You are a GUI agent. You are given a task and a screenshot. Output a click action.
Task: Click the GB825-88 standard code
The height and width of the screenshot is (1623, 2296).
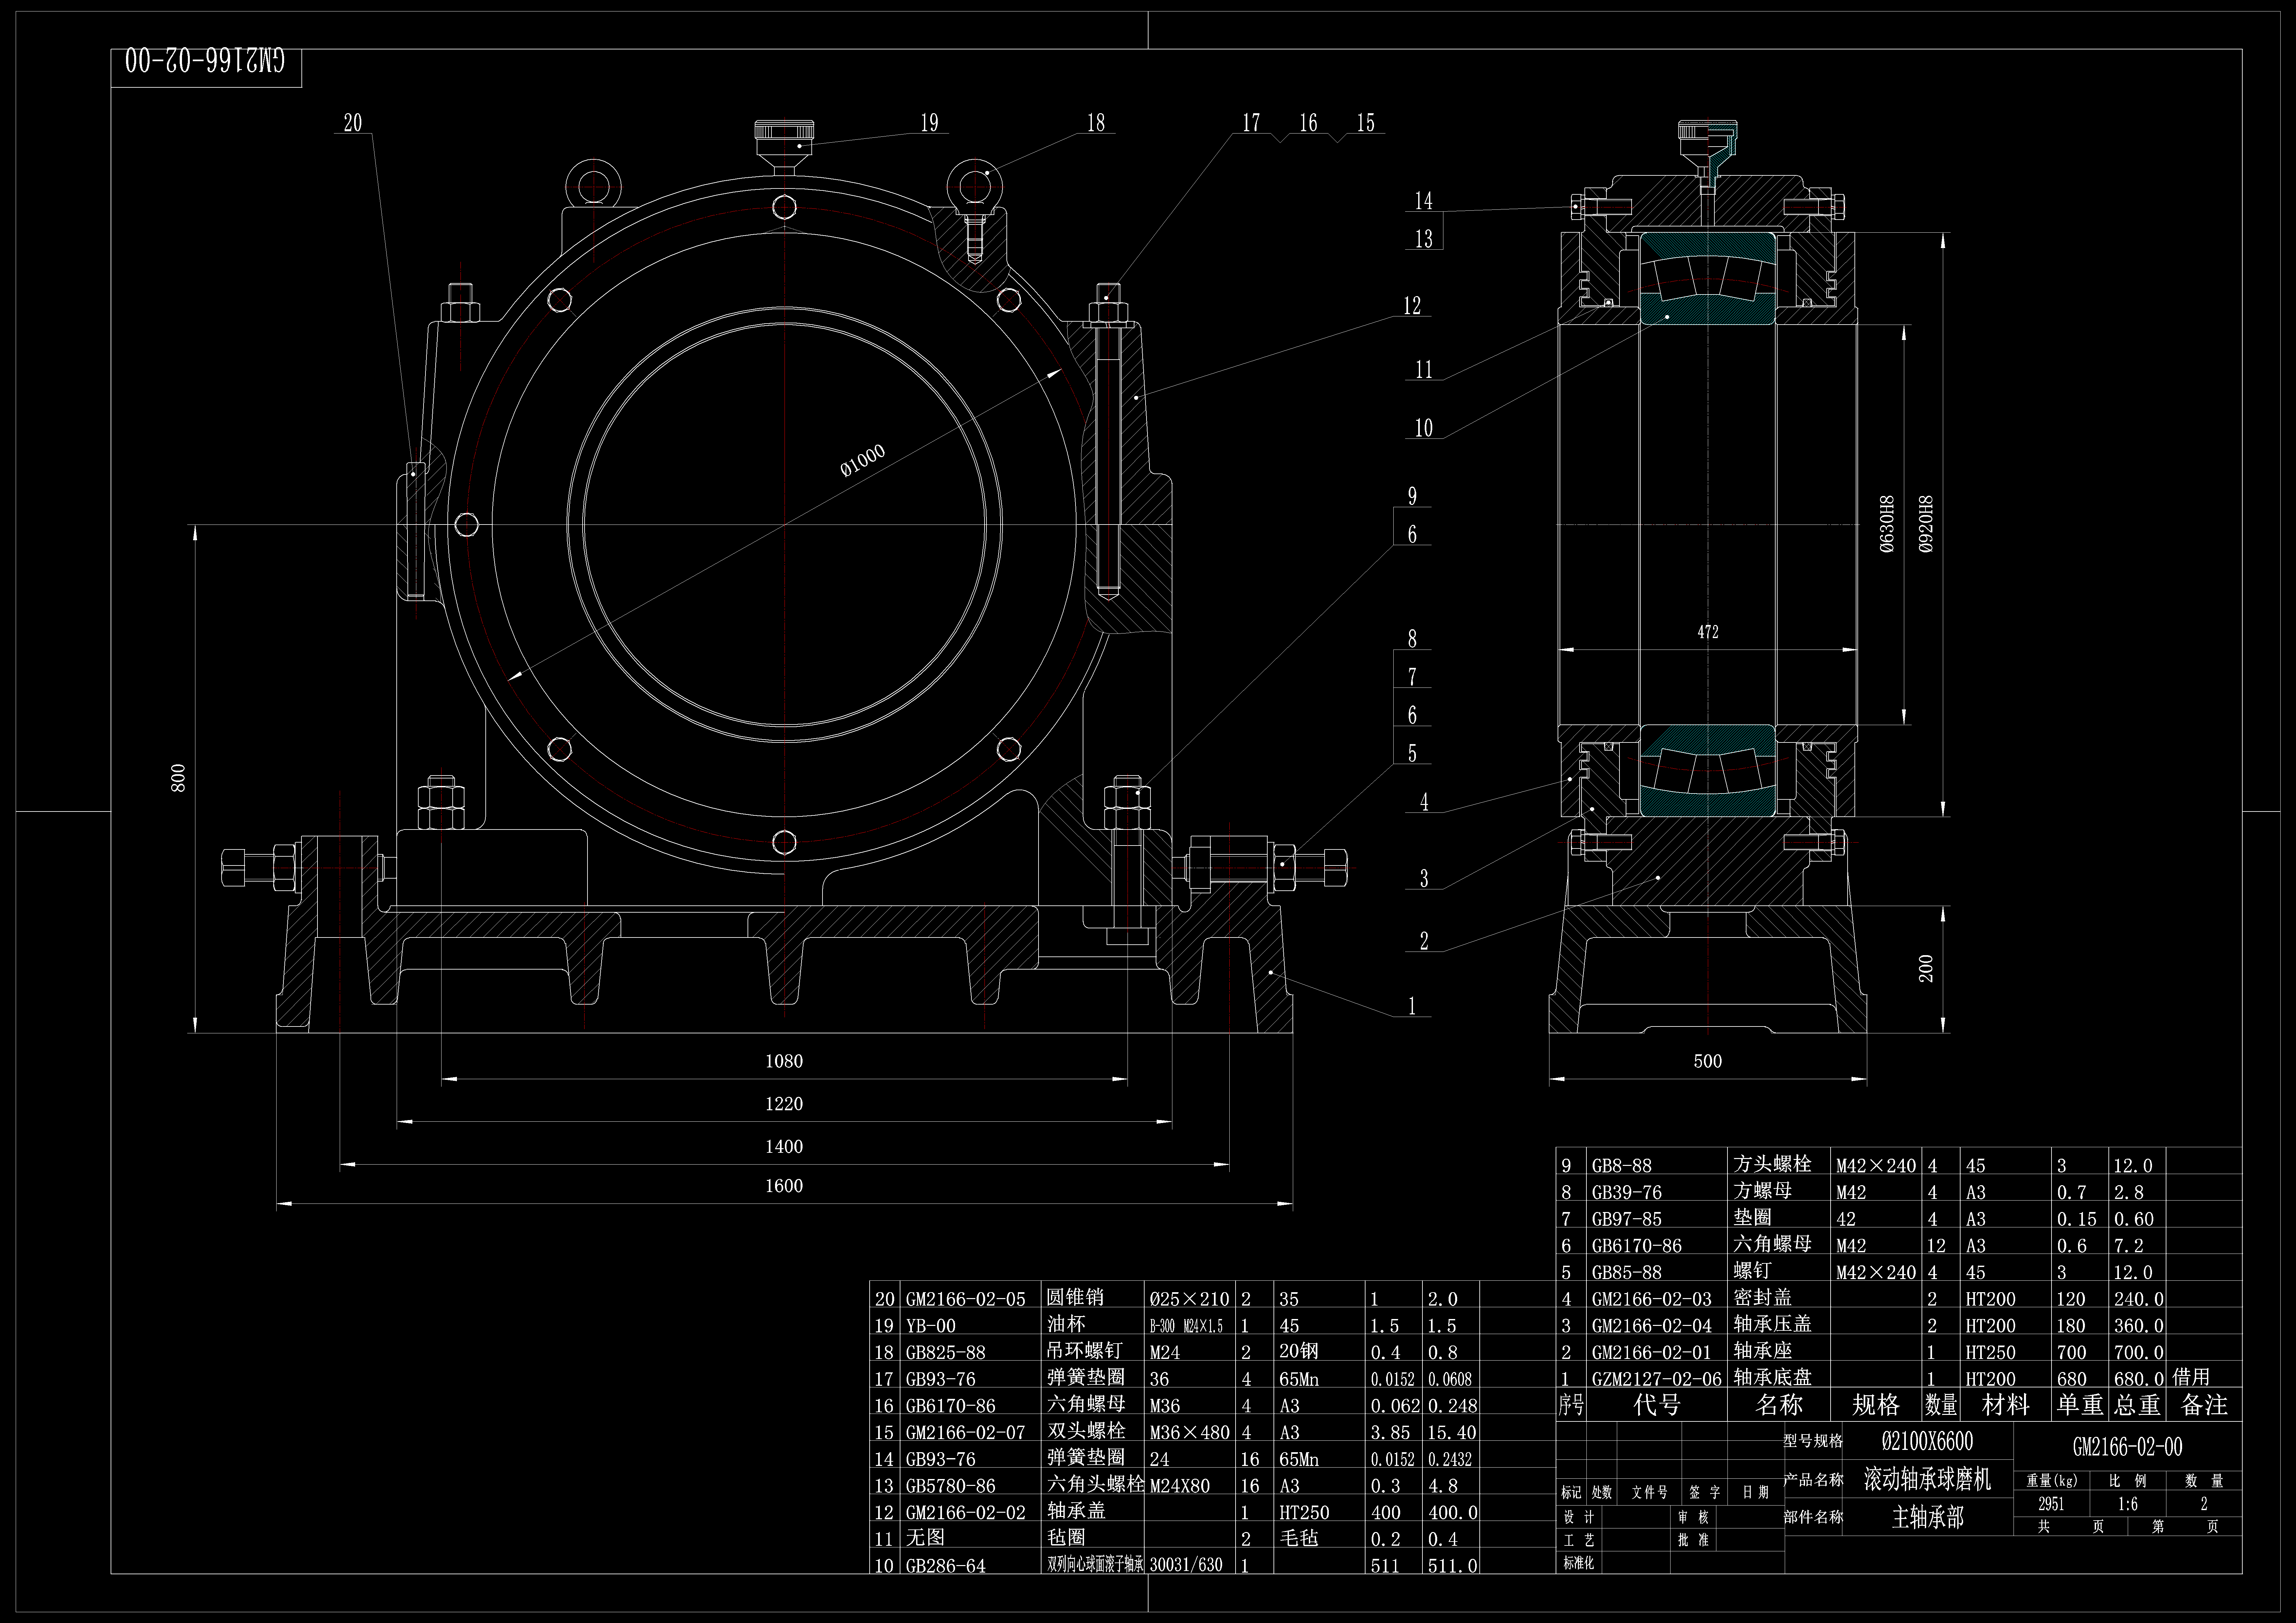[x=946, y=1352]
